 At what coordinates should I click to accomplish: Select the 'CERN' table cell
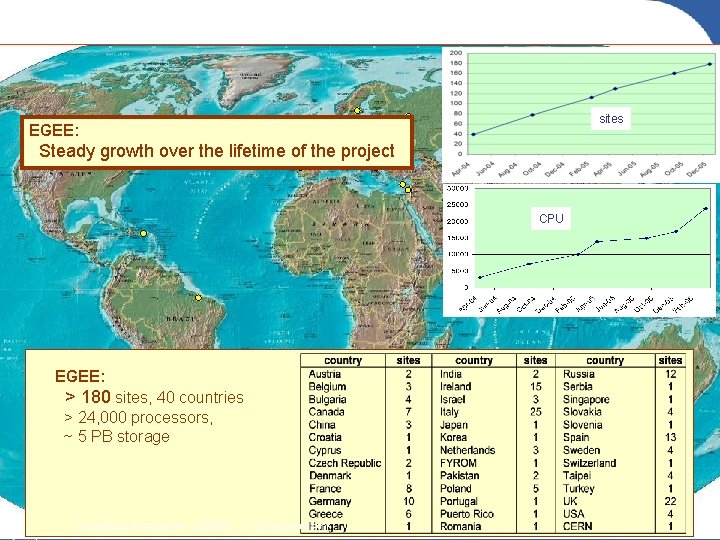(x=577, y=526)
